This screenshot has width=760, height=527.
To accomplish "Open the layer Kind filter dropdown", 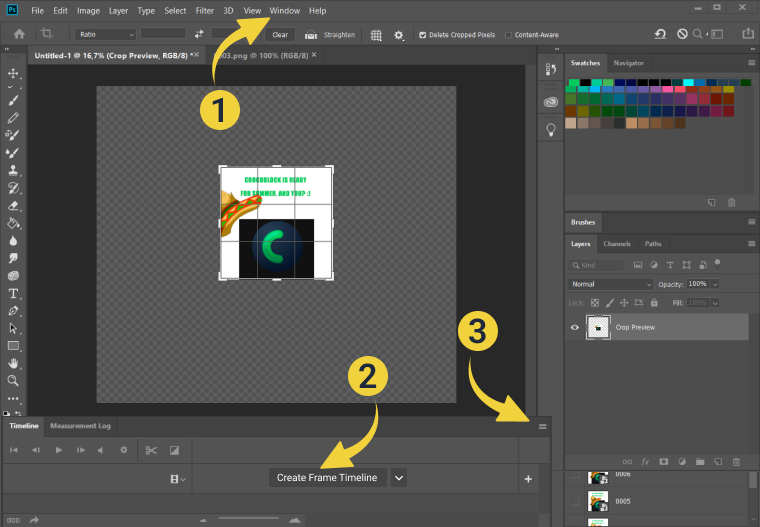I will [x=597, y=265].
